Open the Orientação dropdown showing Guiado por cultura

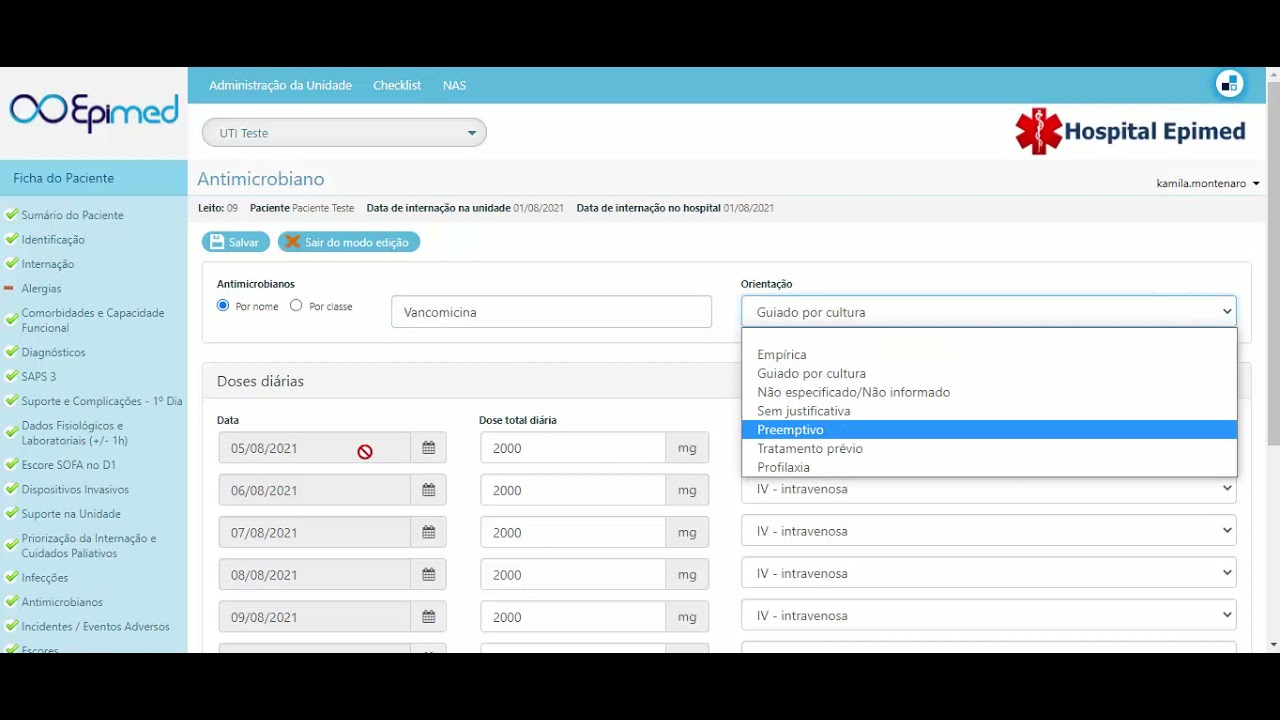988,312
